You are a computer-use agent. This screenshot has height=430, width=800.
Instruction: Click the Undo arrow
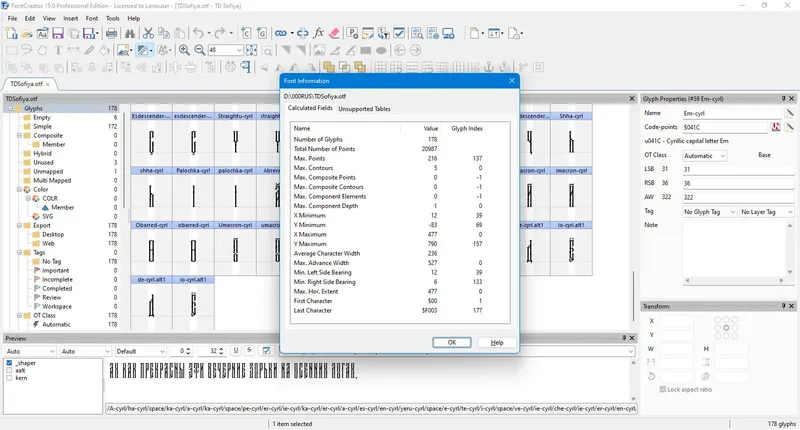tap(198, 34)
